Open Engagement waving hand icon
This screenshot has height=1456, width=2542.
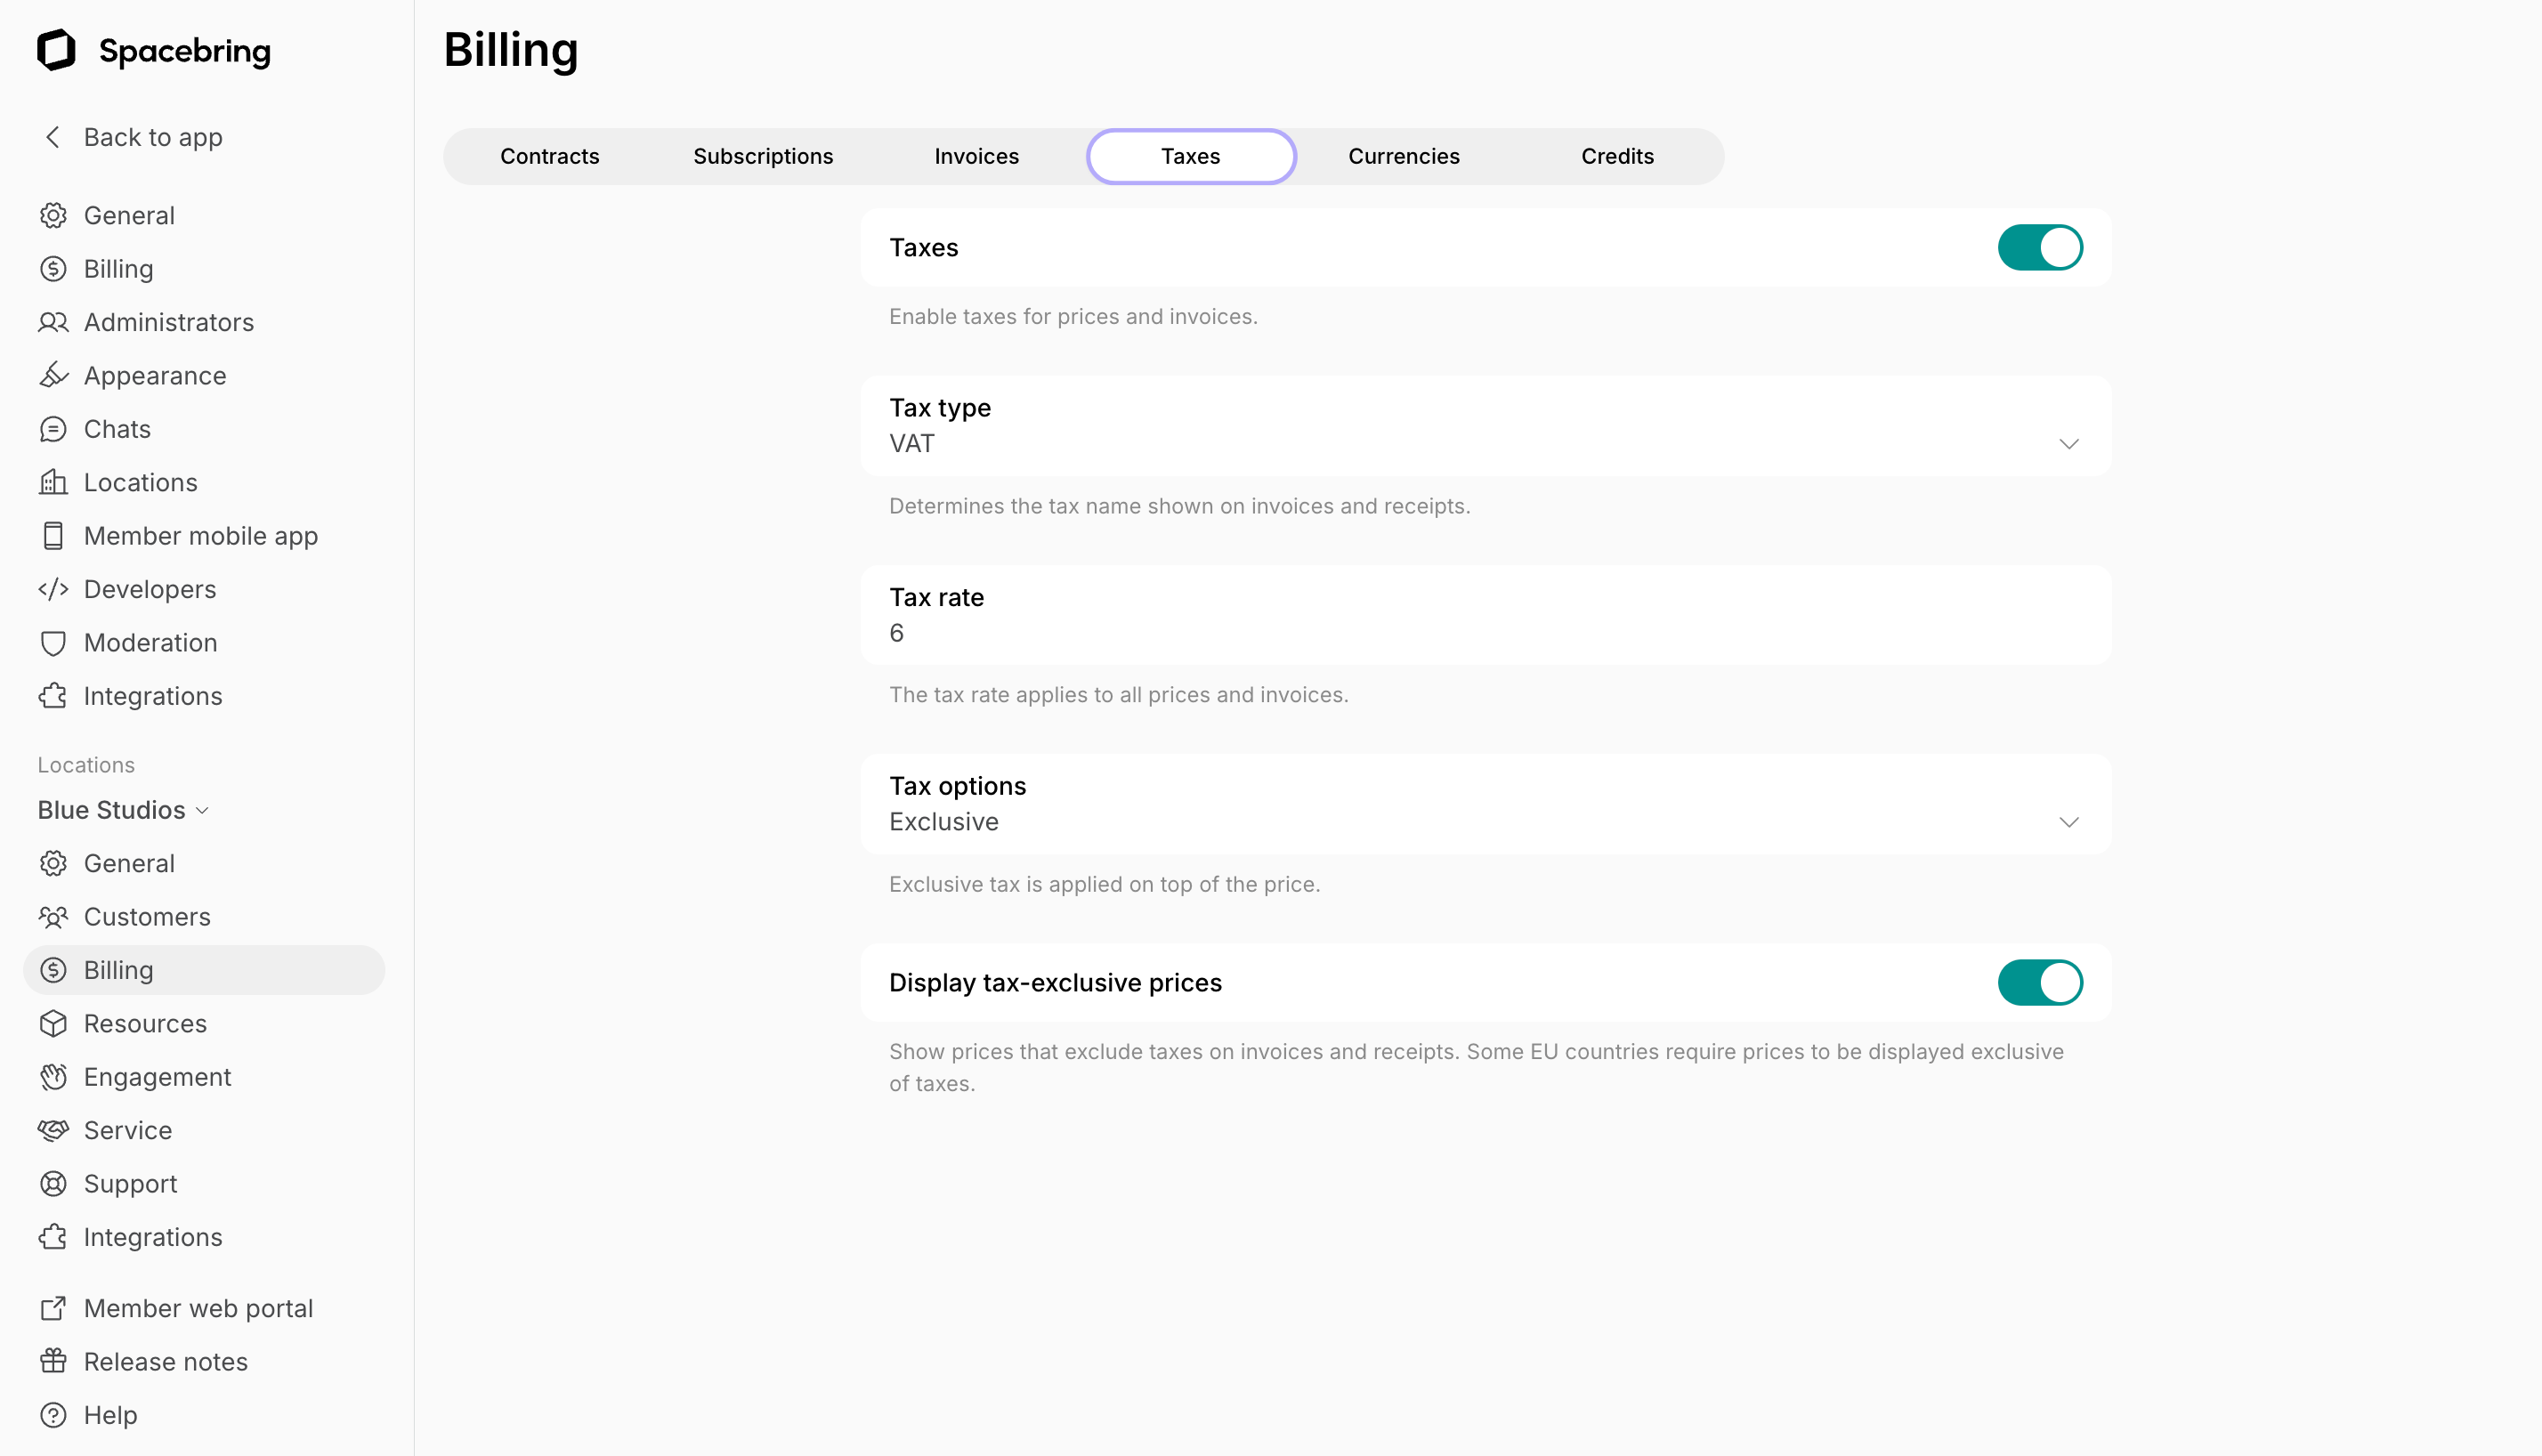pos(53,1077)
